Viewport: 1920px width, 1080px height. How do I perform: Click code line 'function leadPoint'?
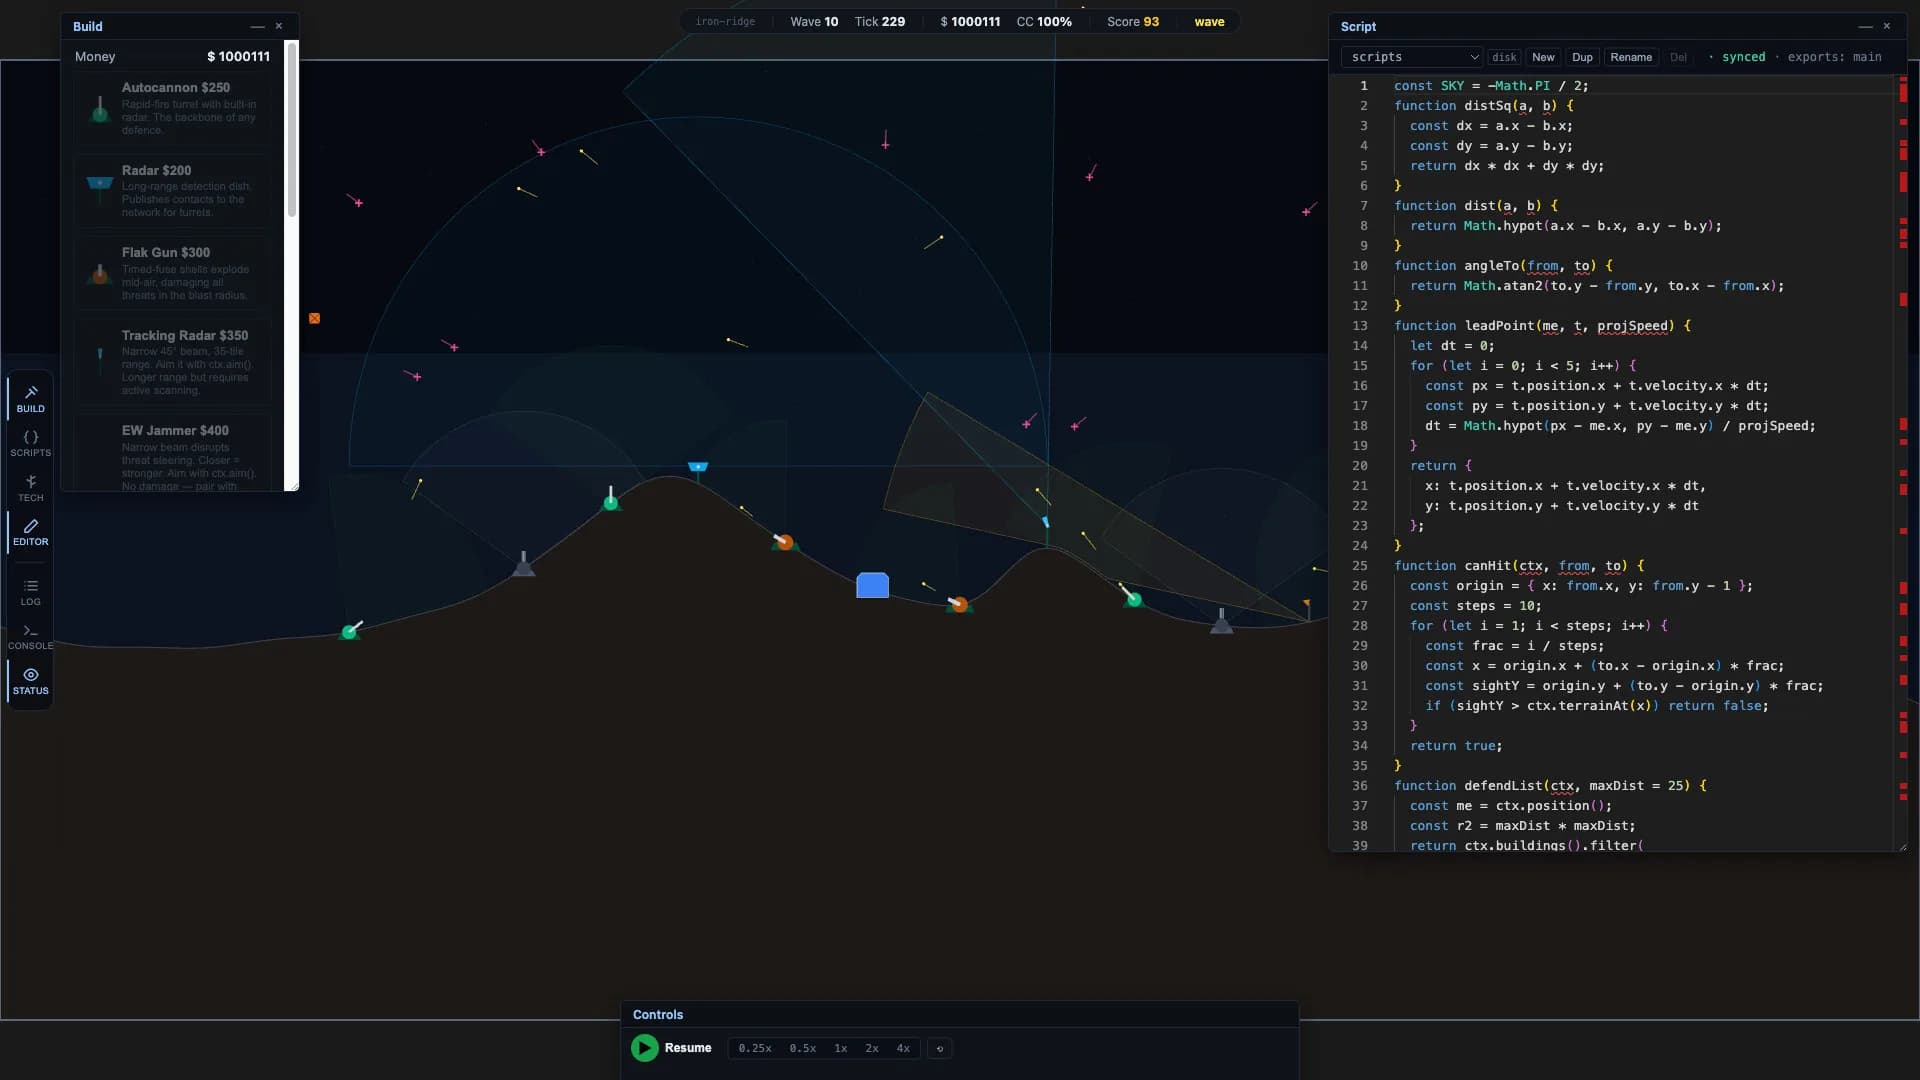(x=1542, y=326)
